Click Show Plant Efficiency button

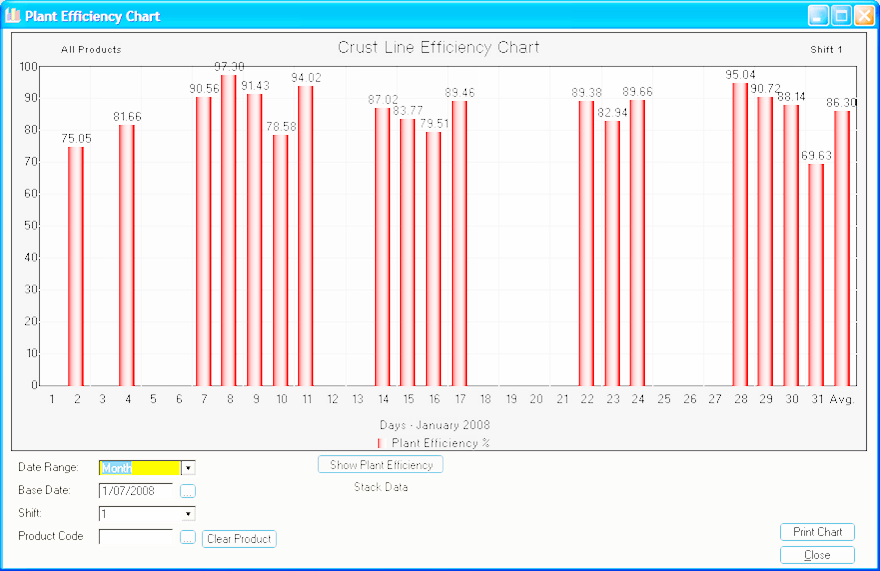click(x=381, y=465)
